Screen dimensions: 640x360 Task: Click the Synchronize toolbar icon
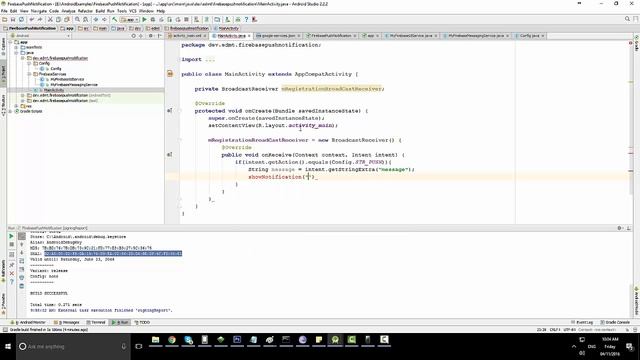click(21, 19)
